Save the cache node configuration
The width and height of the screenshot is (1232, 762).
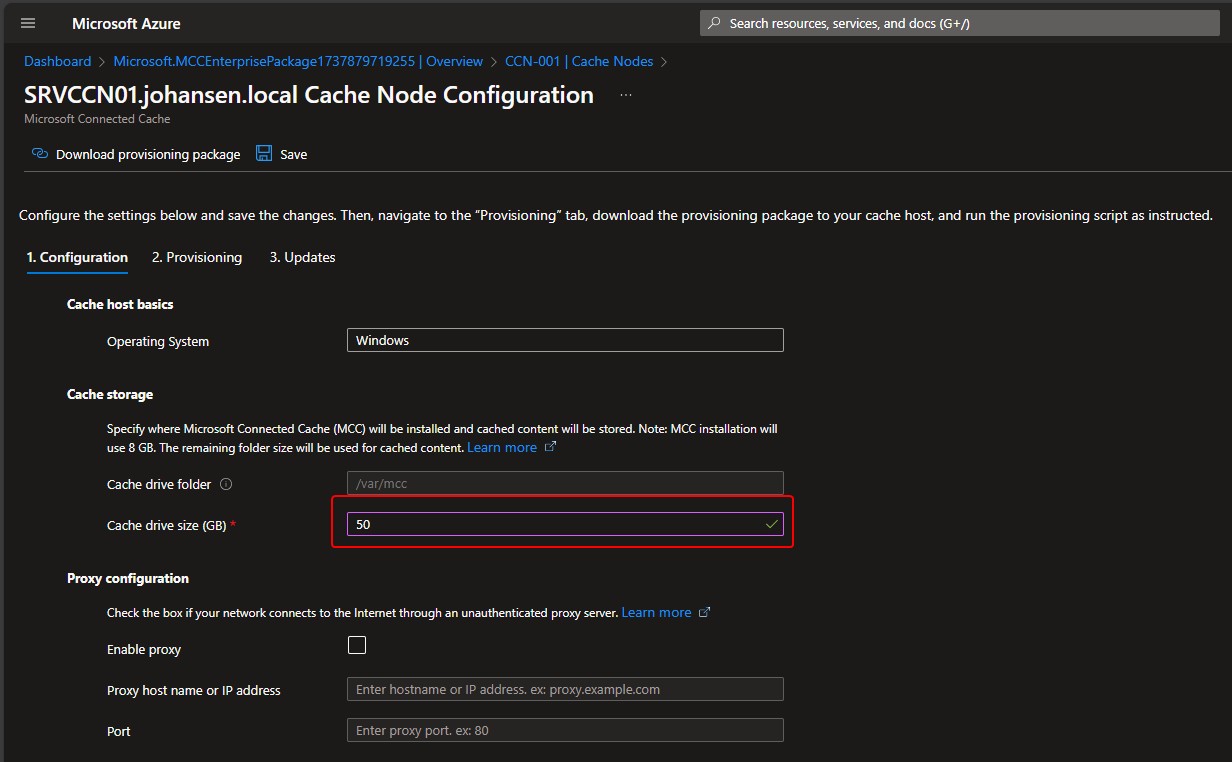282,154
